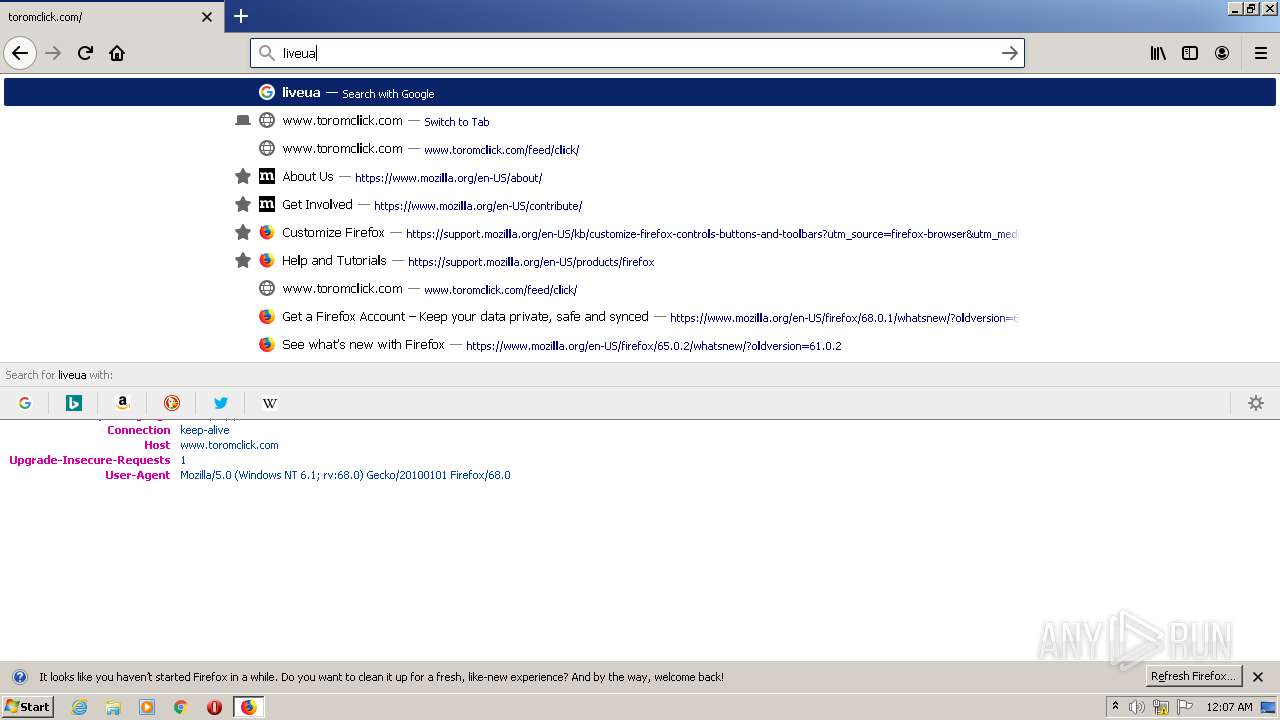Click Firefox taskbar button
Screen dimensions: 1280x720
[248, 707]
